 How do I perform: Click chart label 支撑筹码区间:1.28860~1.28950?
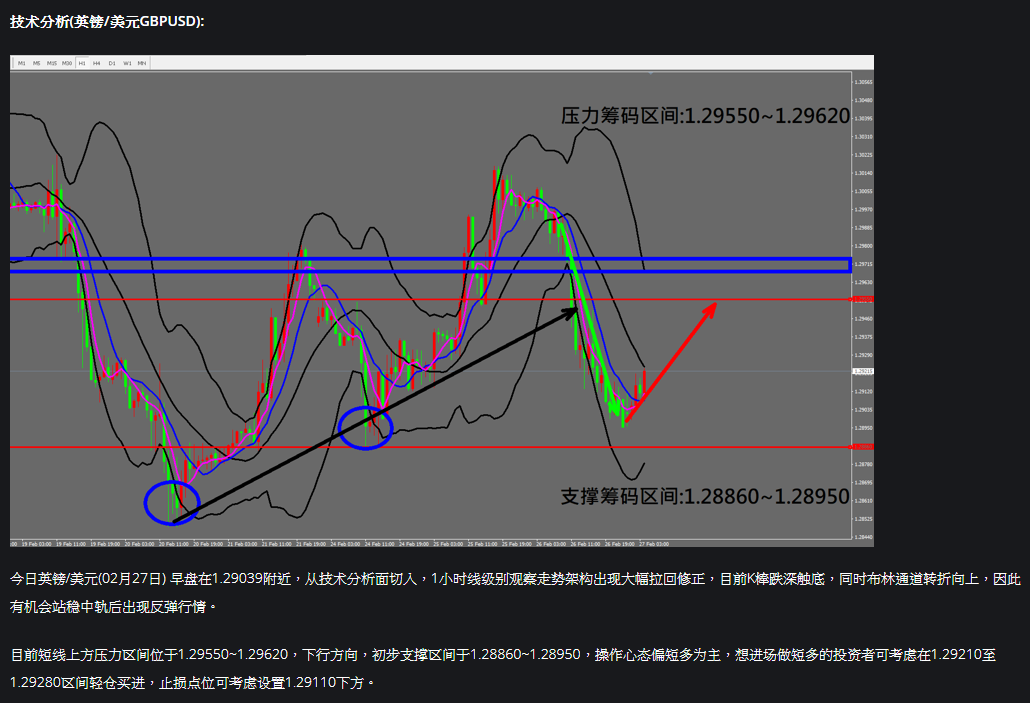[x=705, y=496]
